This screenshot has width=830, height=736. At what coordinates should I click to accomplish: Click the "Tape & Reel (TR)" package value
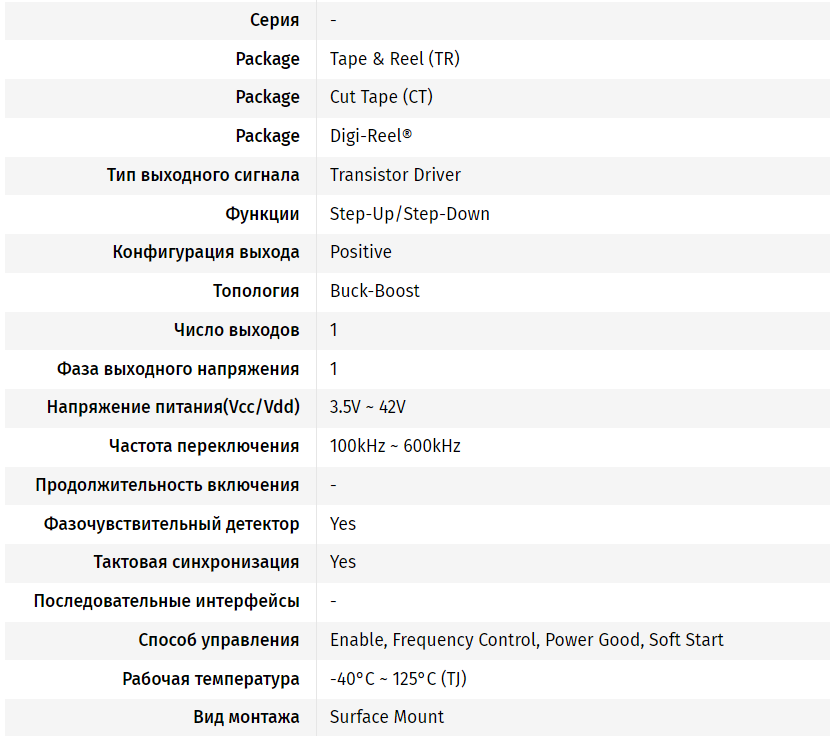pos(394,59)
